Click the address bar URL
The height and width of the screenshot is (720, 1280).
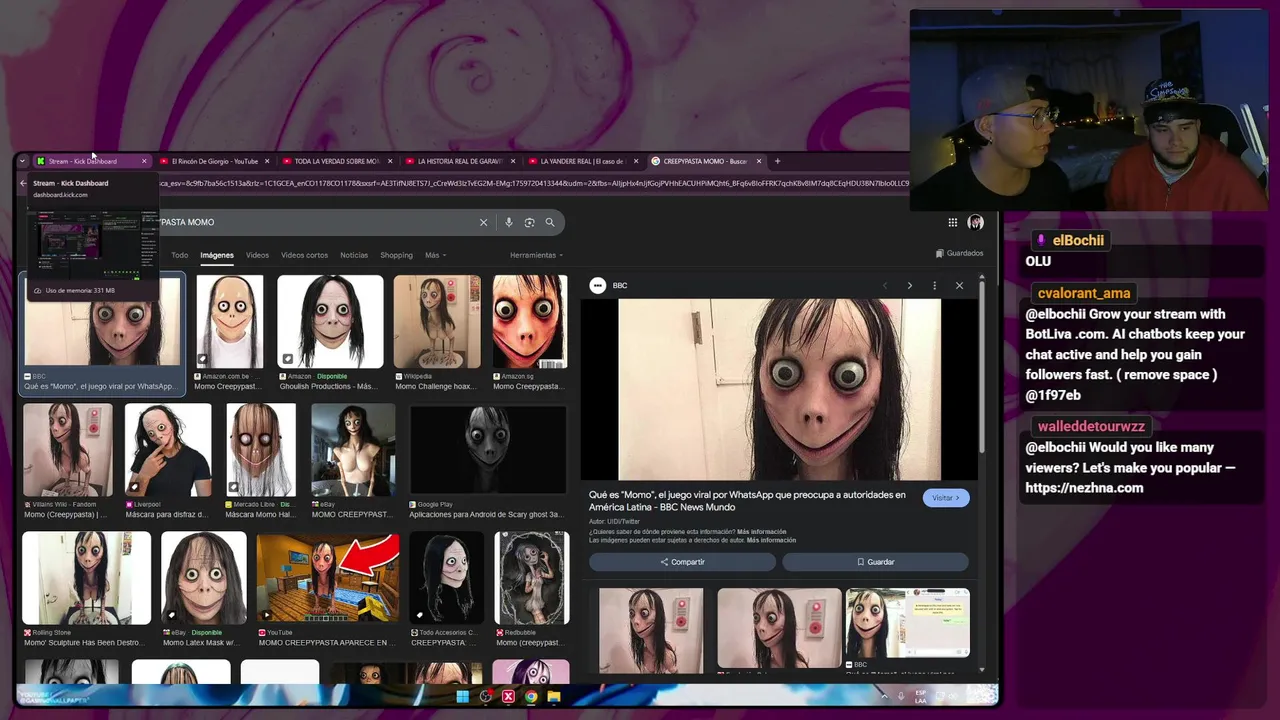535,183
